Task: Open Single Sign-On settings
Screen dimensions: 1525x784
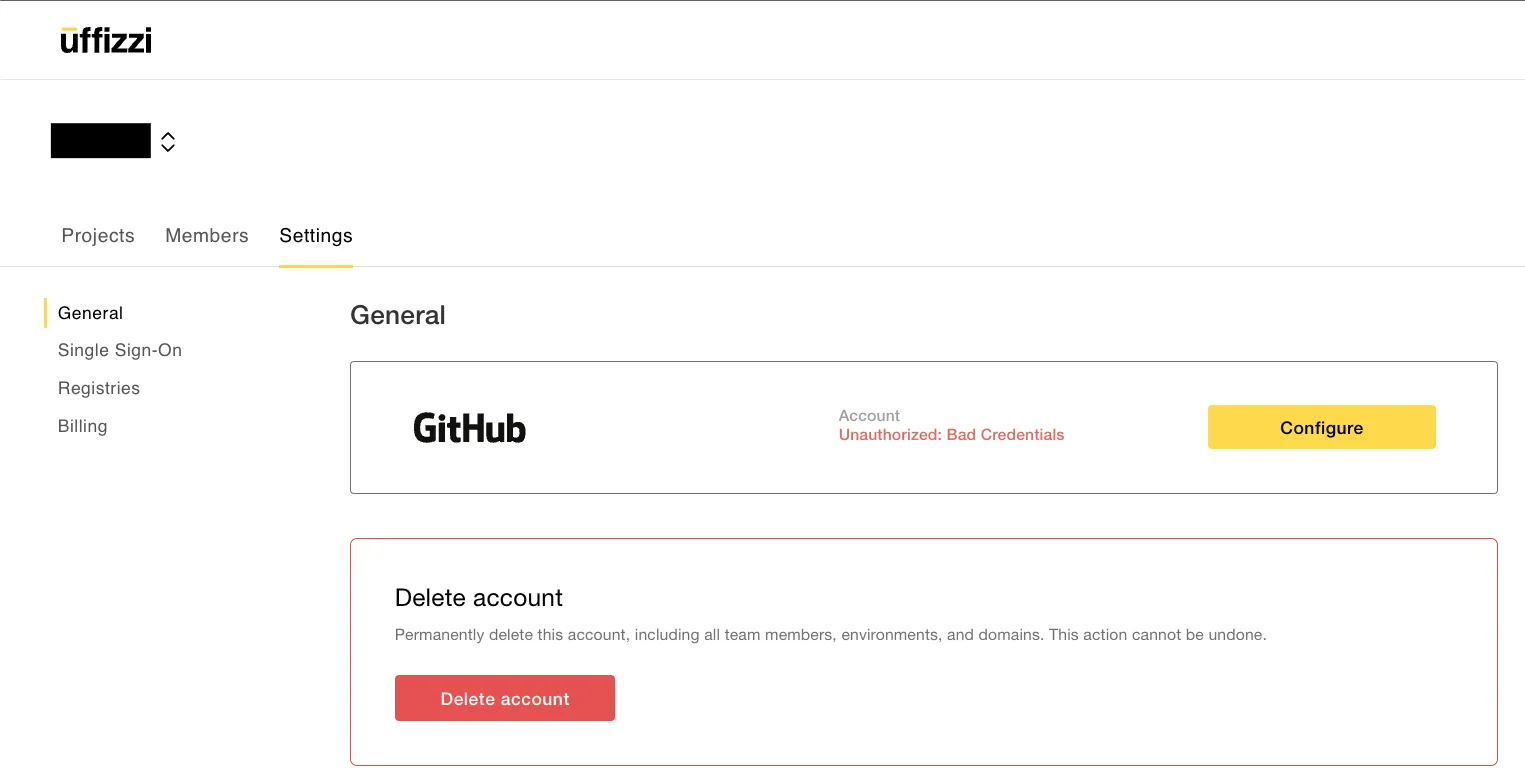Action: click(119, 350)
